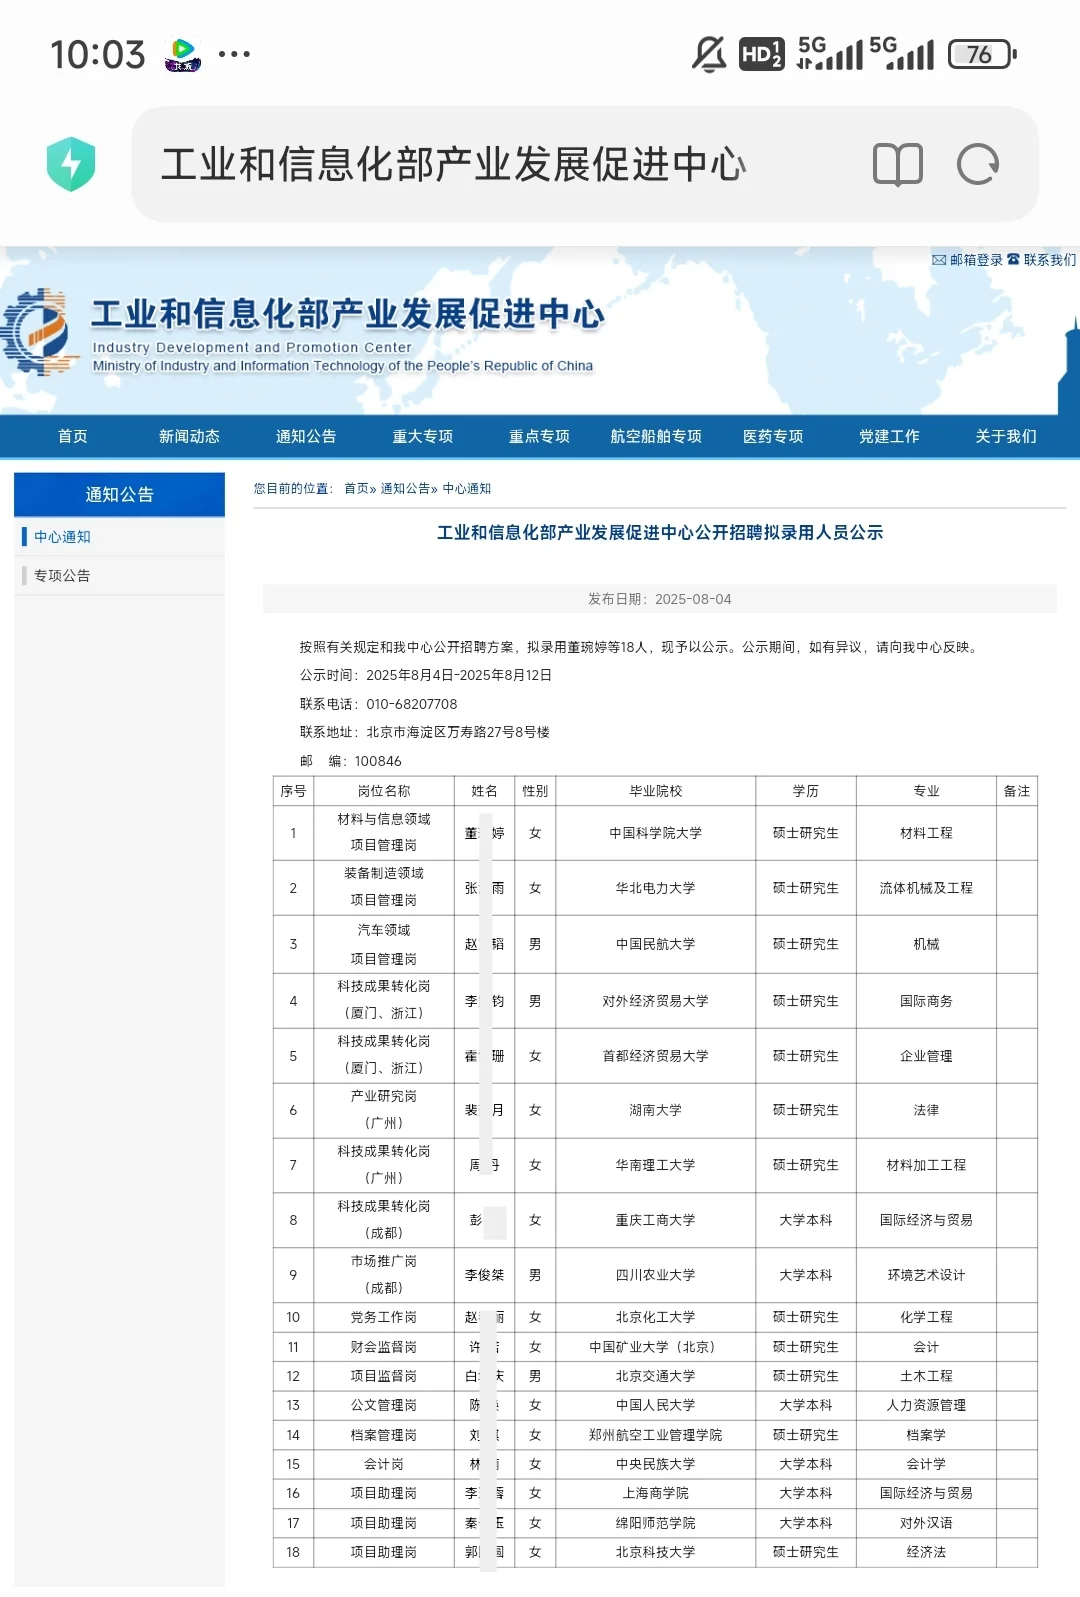
Task: Click 中央民族大学 cell
Action: click(x=656, y=1464)
